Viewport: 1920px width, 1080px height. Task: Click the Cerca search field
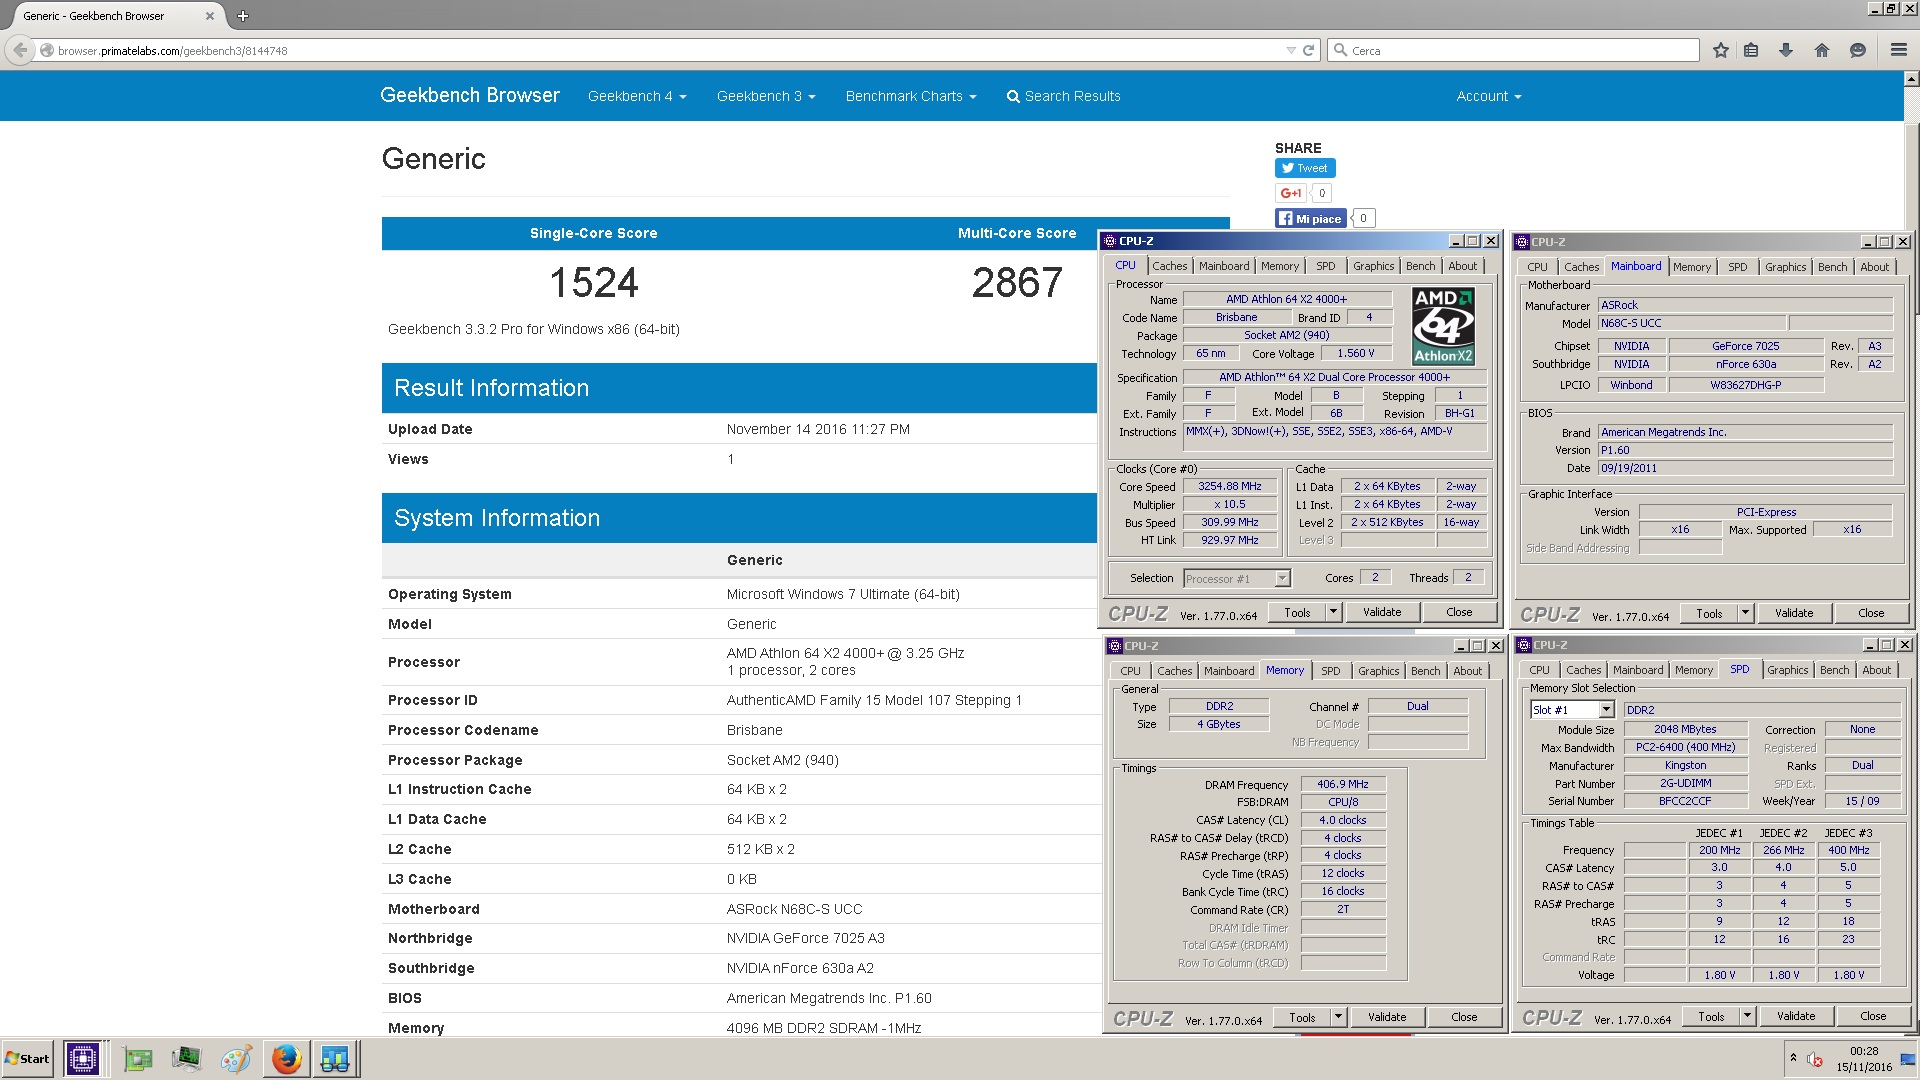pyautogui.click(x=1513, y=50)
